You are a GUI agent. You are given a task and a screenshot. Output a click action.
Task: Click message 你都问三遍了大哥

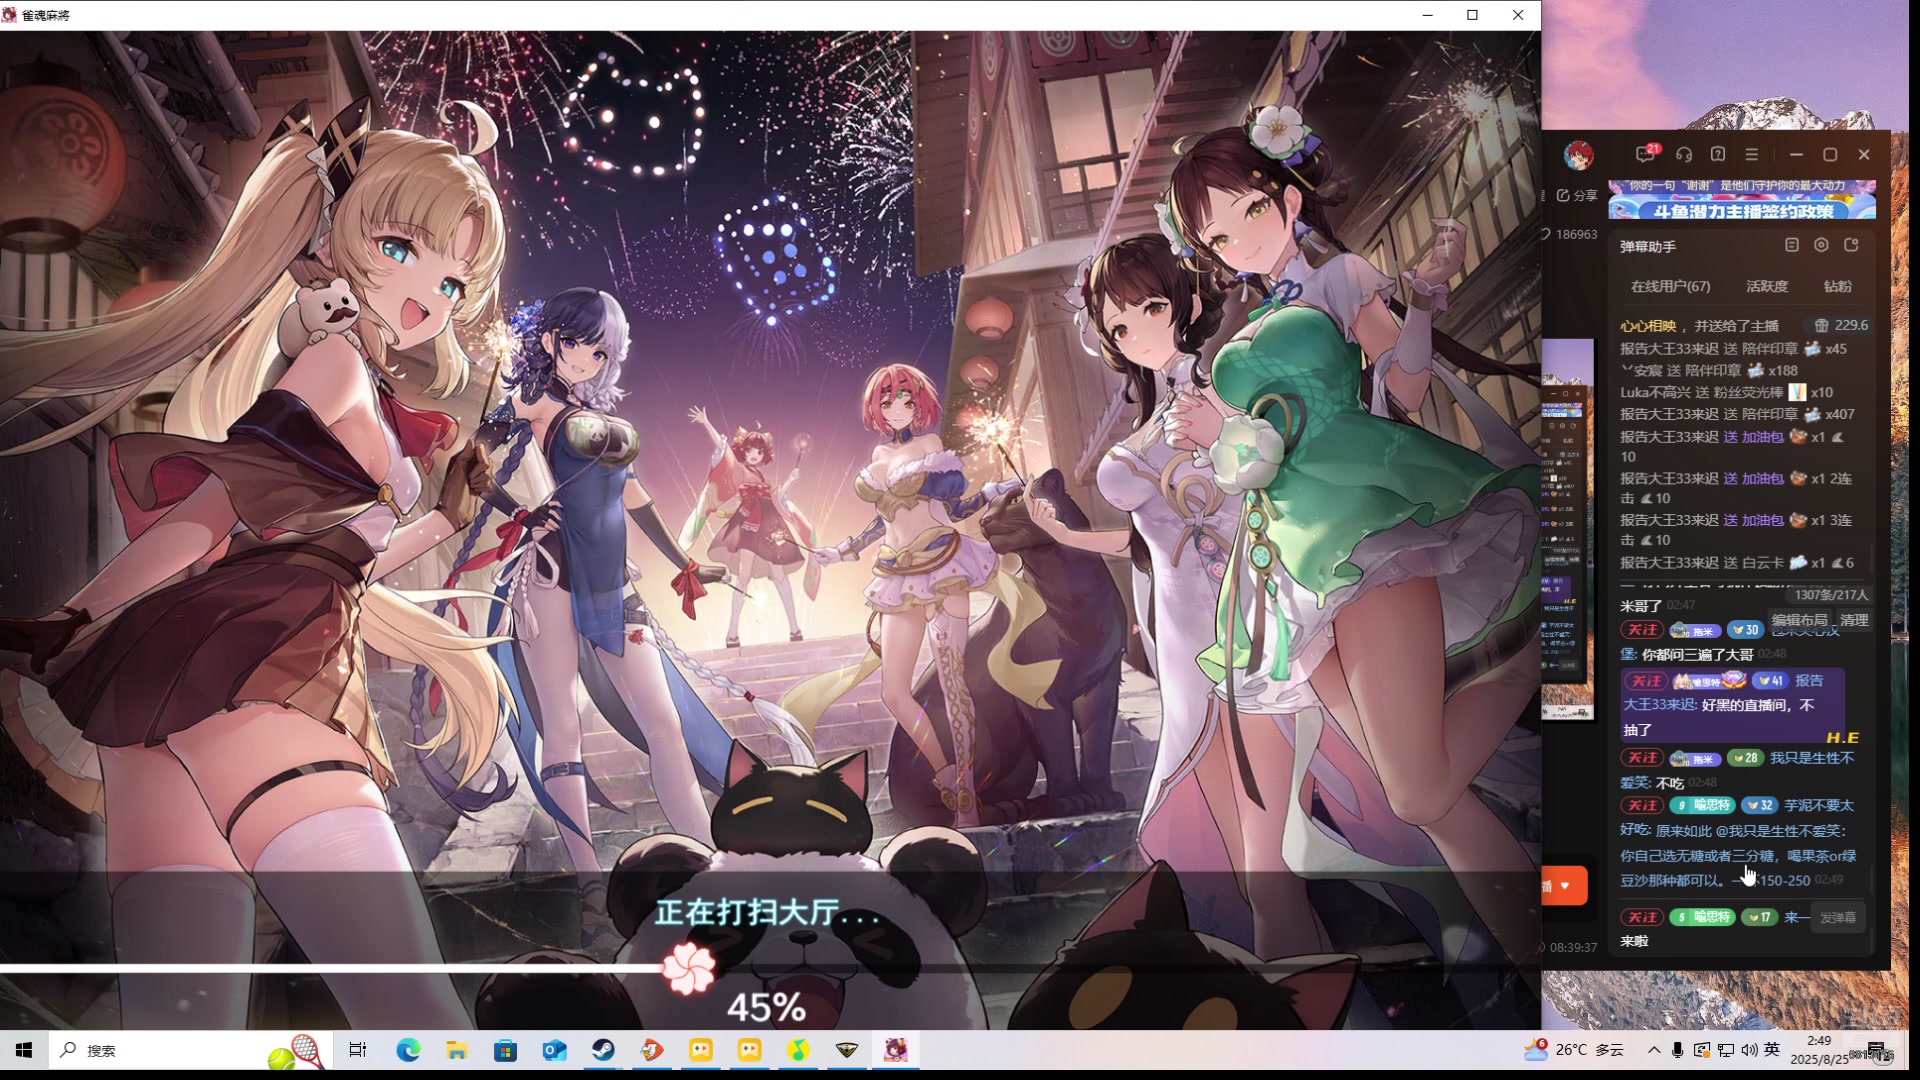[x=1697, y=655]
